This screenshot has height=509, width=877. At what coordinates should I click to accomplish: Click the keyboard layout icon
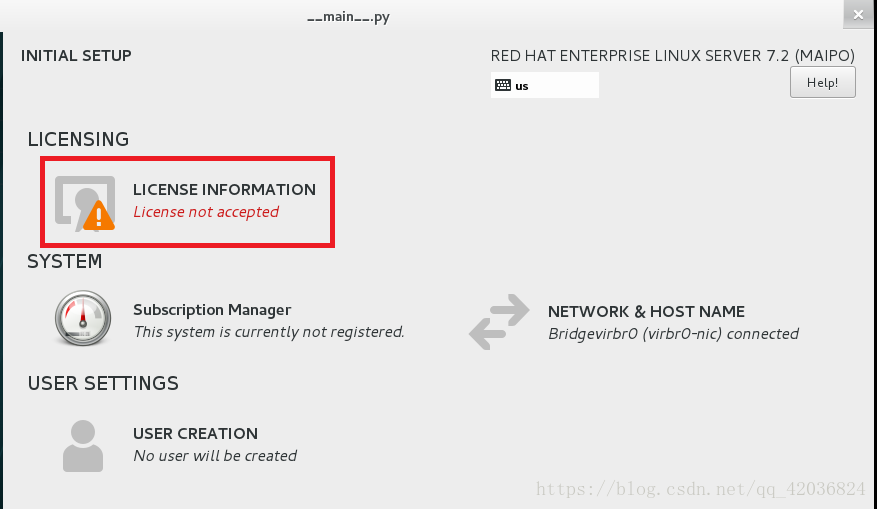[x=503, y=85]
